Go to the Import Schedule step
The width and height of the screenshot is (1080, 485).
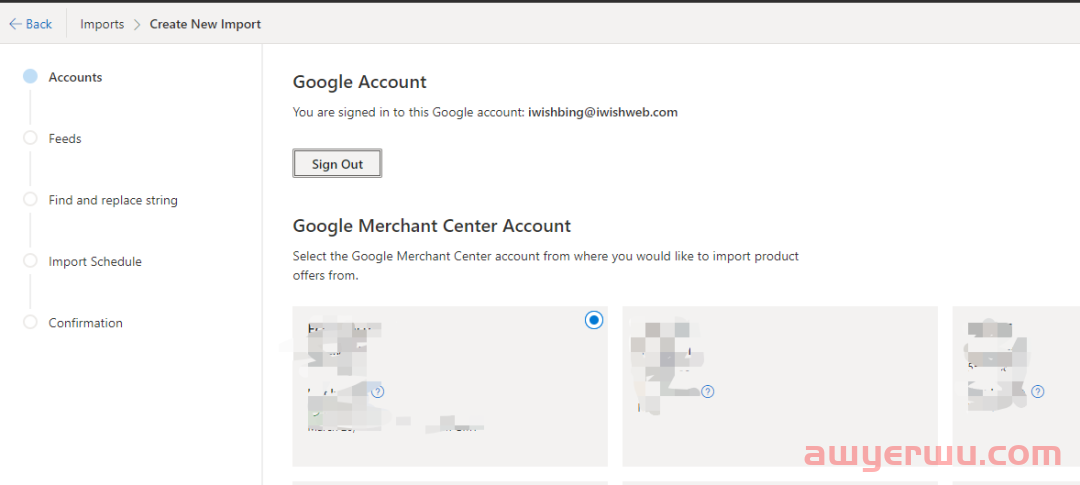click(x=95, y=262)
